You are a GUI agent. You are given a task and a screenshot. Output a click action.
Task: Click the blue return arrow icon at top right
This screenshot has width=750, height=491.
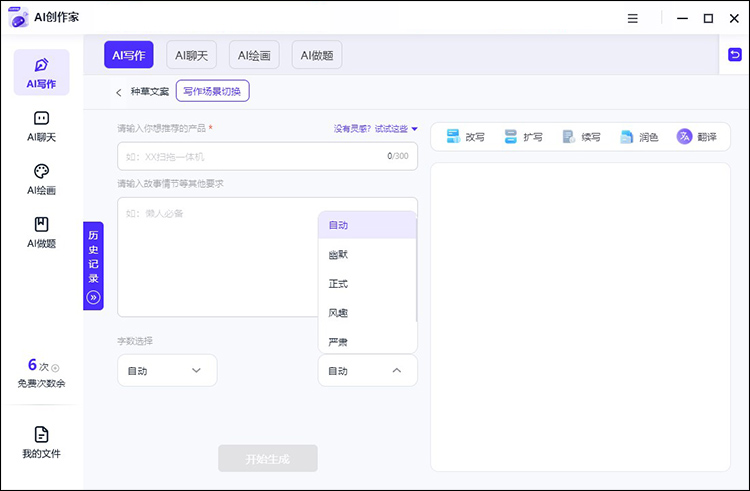[734, 55]
